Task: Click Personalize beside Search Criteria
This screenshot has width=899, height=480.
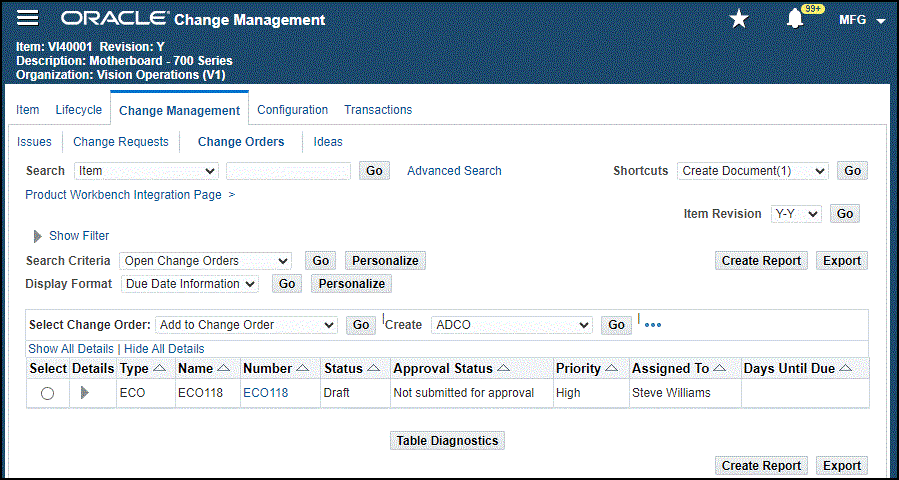Action: 385,261
